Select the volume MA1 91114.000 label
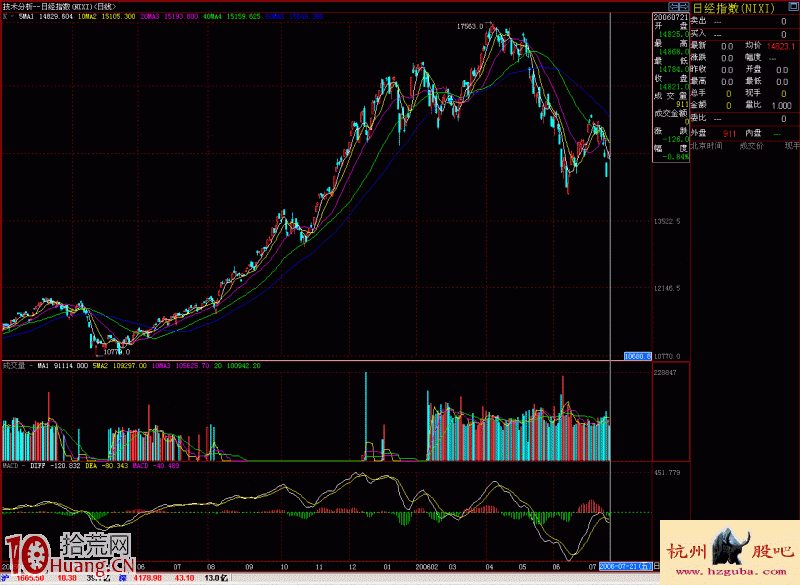This screenshot has width=800, height=585. [x=62, y=366]
